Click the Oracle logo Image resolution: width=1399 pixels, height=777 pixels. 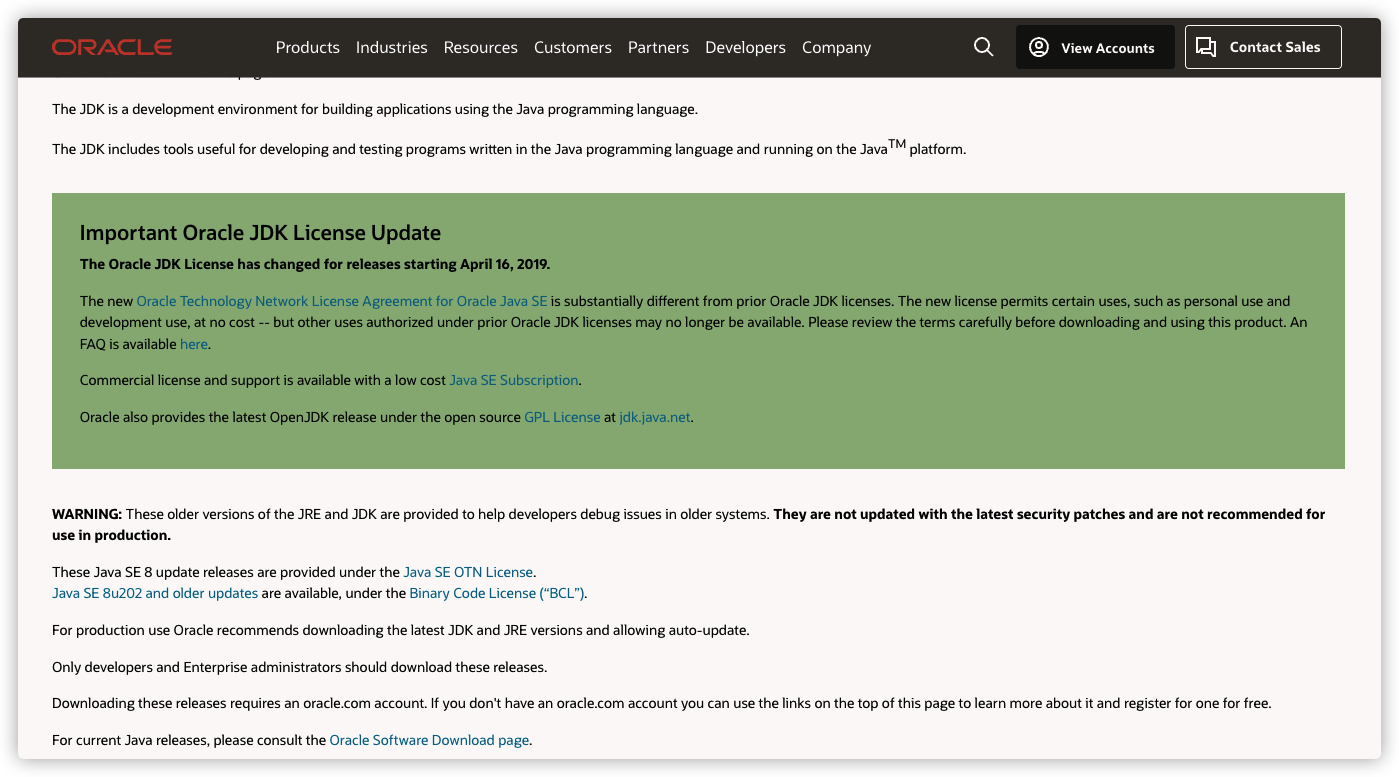pos(112,47)
